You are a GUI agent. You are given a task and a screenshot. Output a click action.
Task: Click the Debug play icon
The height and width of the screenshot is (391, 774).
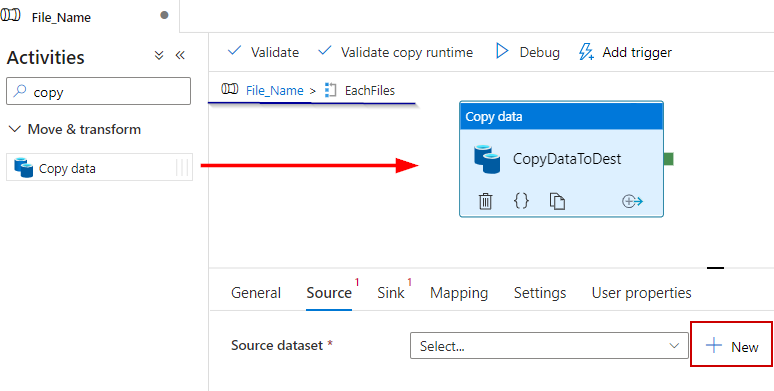pos(502,51)
